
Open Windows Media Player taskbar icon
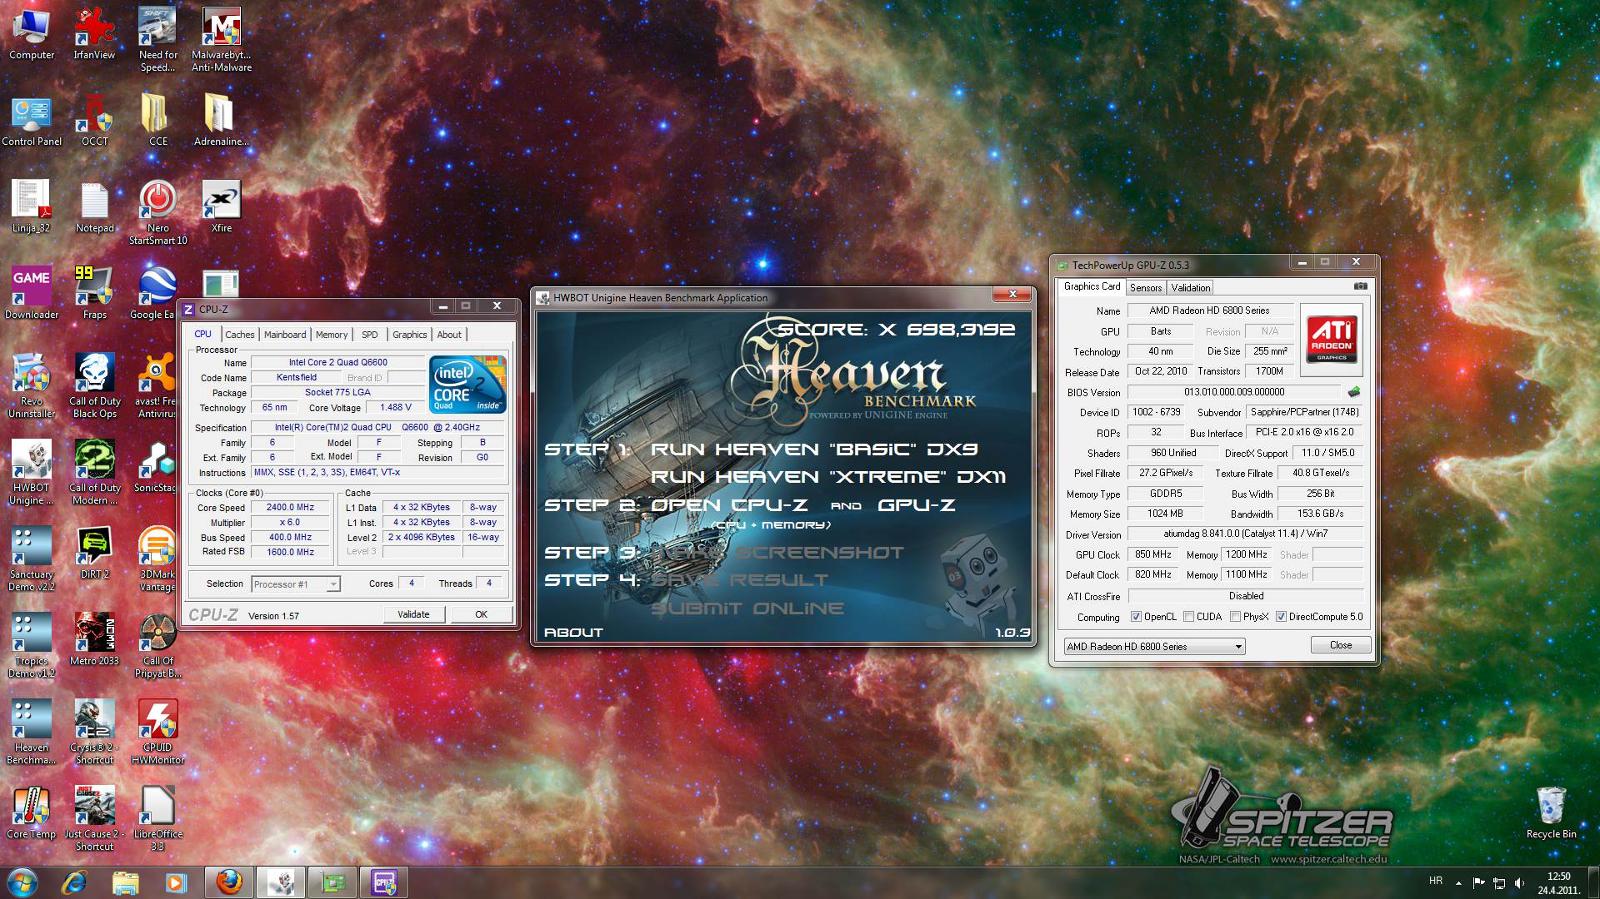point(175,882)
